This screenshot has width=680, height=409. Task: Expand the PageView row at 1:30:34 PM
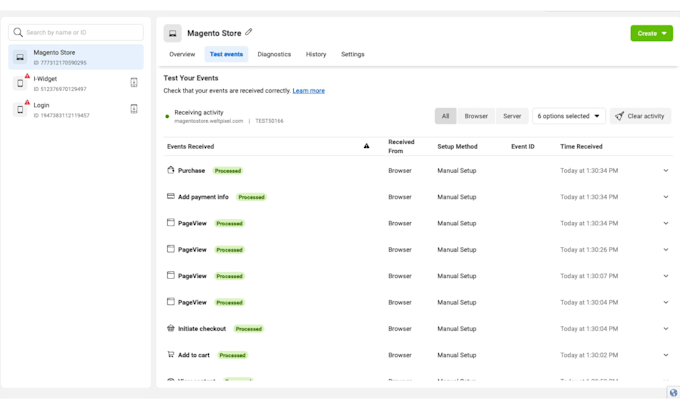click(x=666, y=223)
